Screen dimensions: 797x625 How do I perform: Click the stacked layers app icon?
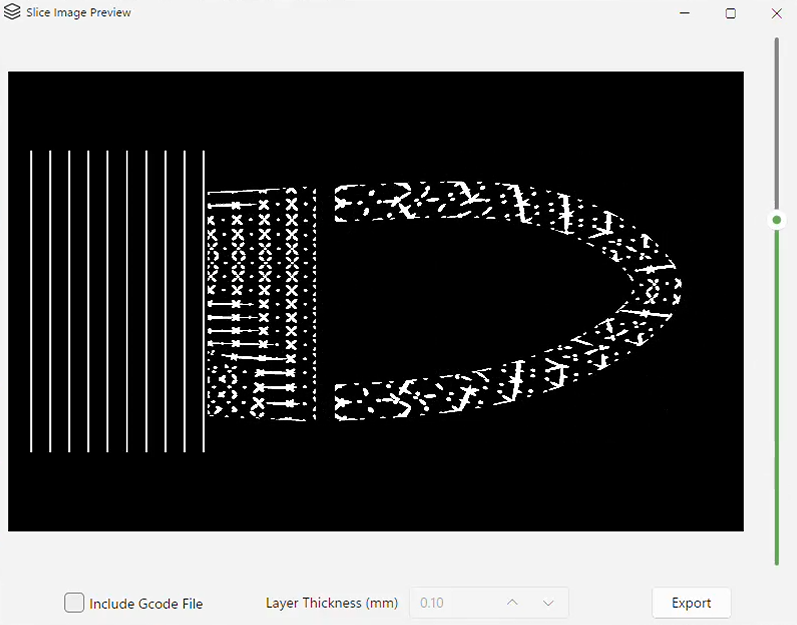pos(12,12)
